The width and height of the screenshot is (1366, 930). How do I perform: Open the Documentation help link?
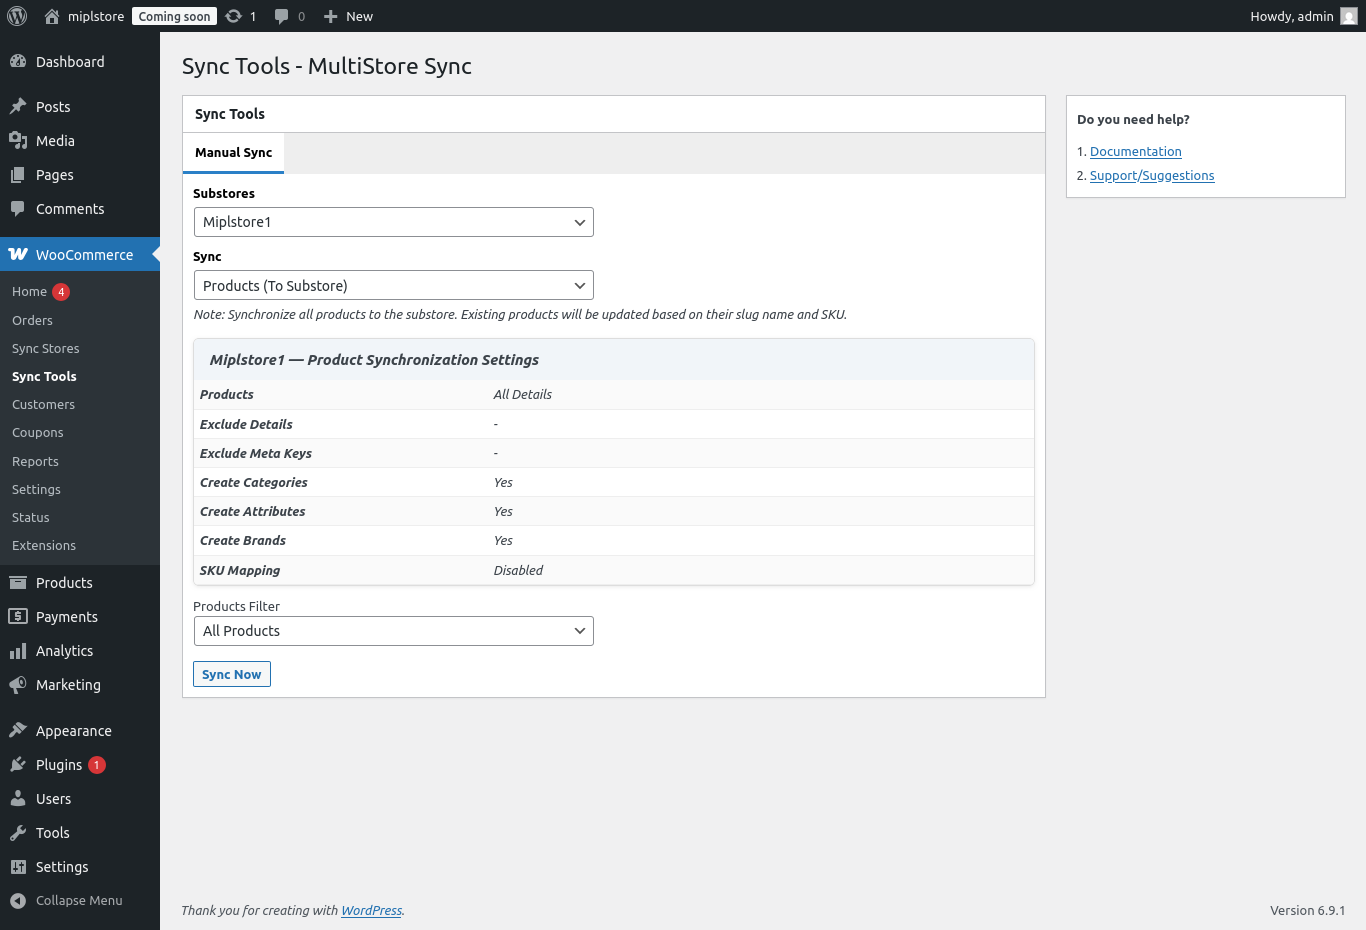coord(1135,152)
